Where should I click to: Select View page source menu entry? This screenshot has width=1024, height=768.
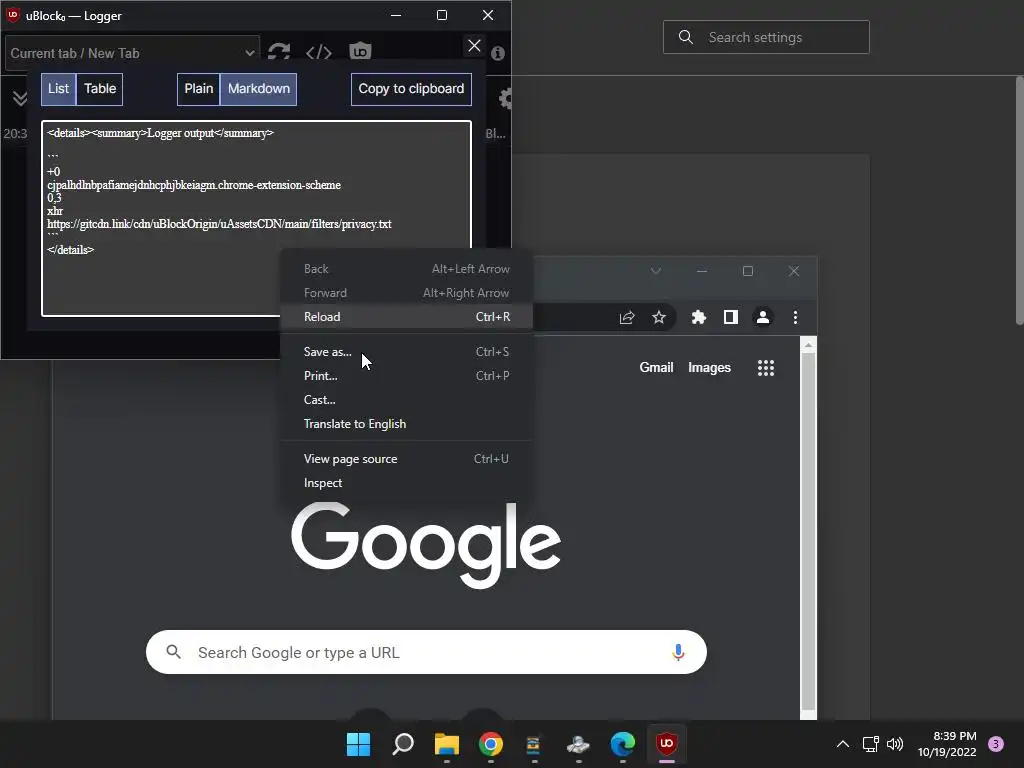click(x=406, y=459)
